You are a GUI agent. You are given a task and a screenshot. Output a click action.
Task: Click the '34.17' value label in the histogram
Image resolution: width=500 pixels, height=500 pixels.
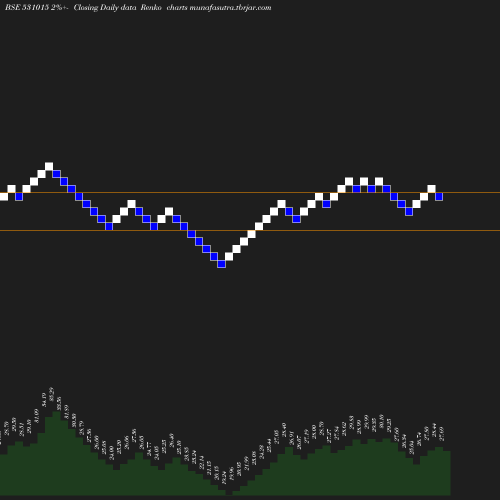[44, 400]
